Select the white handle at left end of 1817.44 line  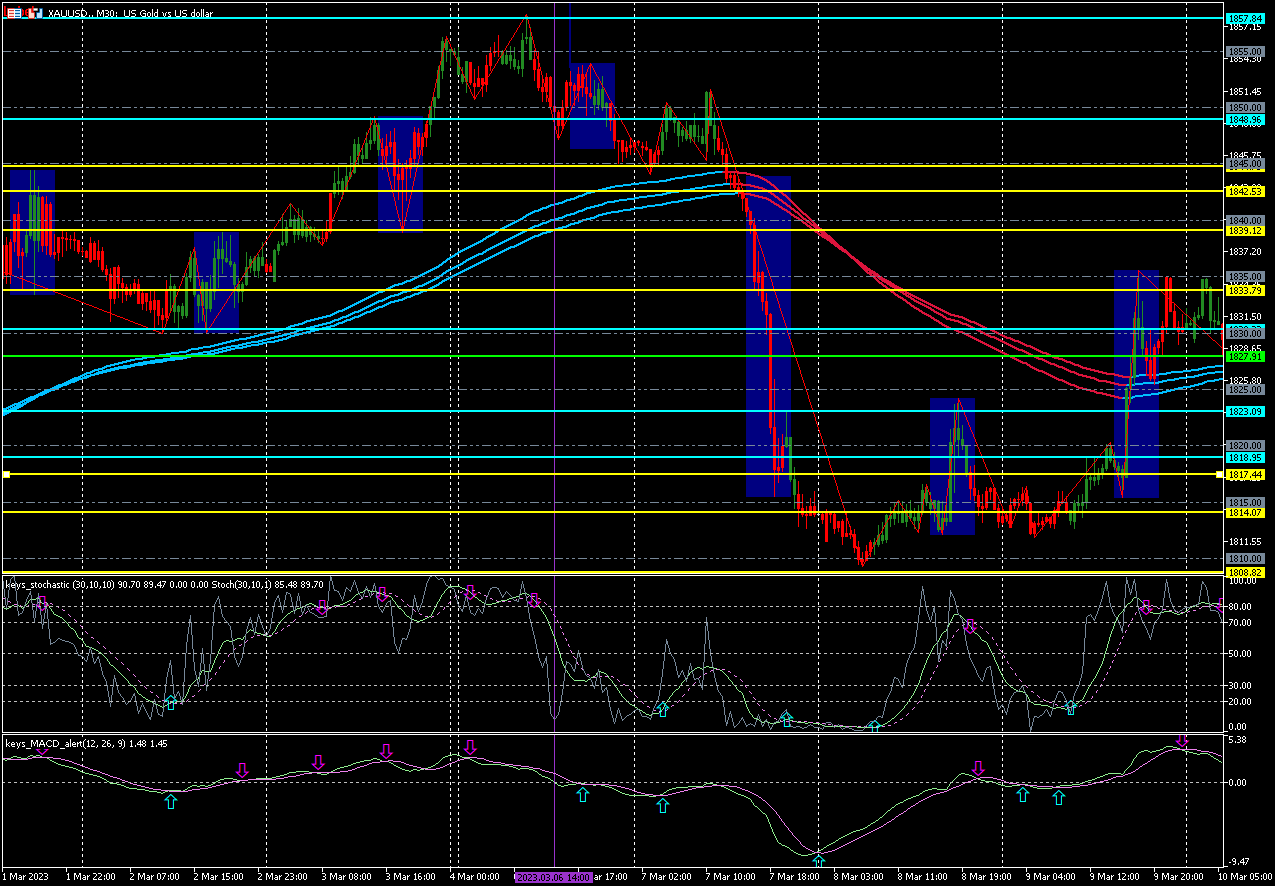[6, 475]
